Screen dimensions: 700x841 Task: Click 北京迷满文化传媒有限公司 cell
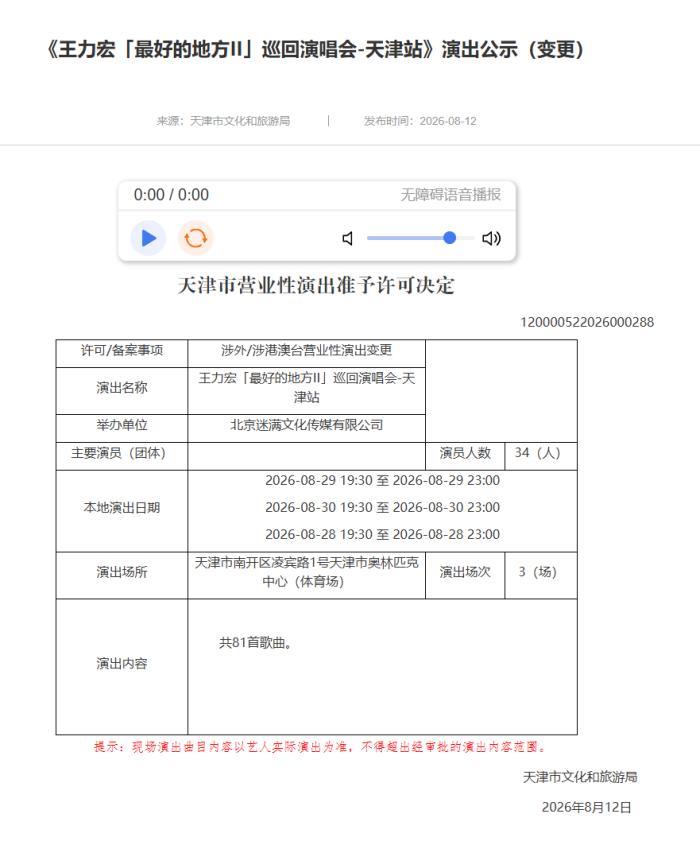(306, 428)
